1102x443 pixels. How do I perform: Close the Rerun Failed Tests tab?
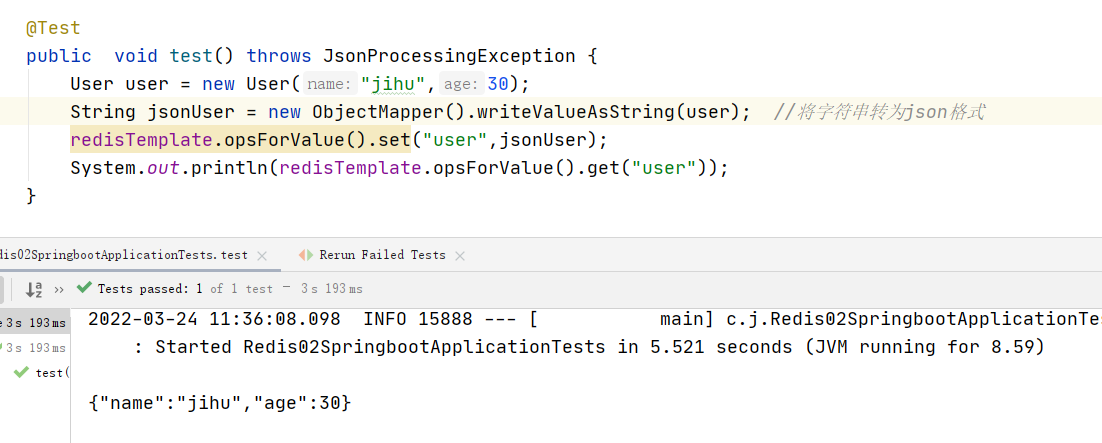pos(460,256)
